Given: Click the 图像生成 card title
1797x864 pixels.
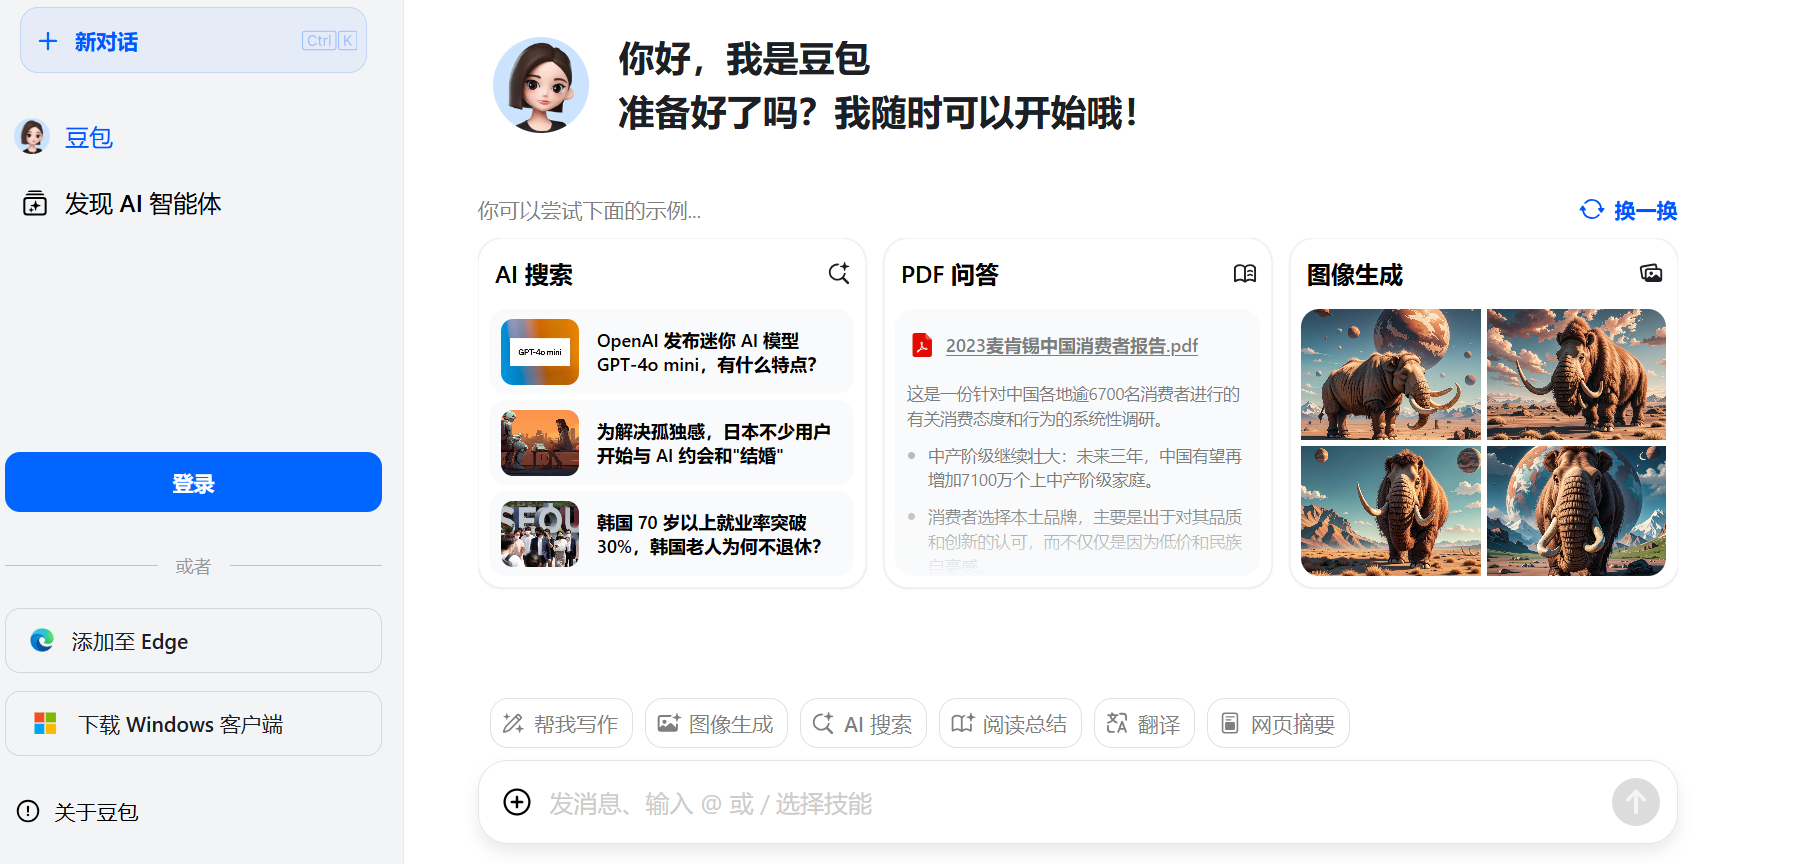Looking at the screenshot, I should [x=1355, y=275].
